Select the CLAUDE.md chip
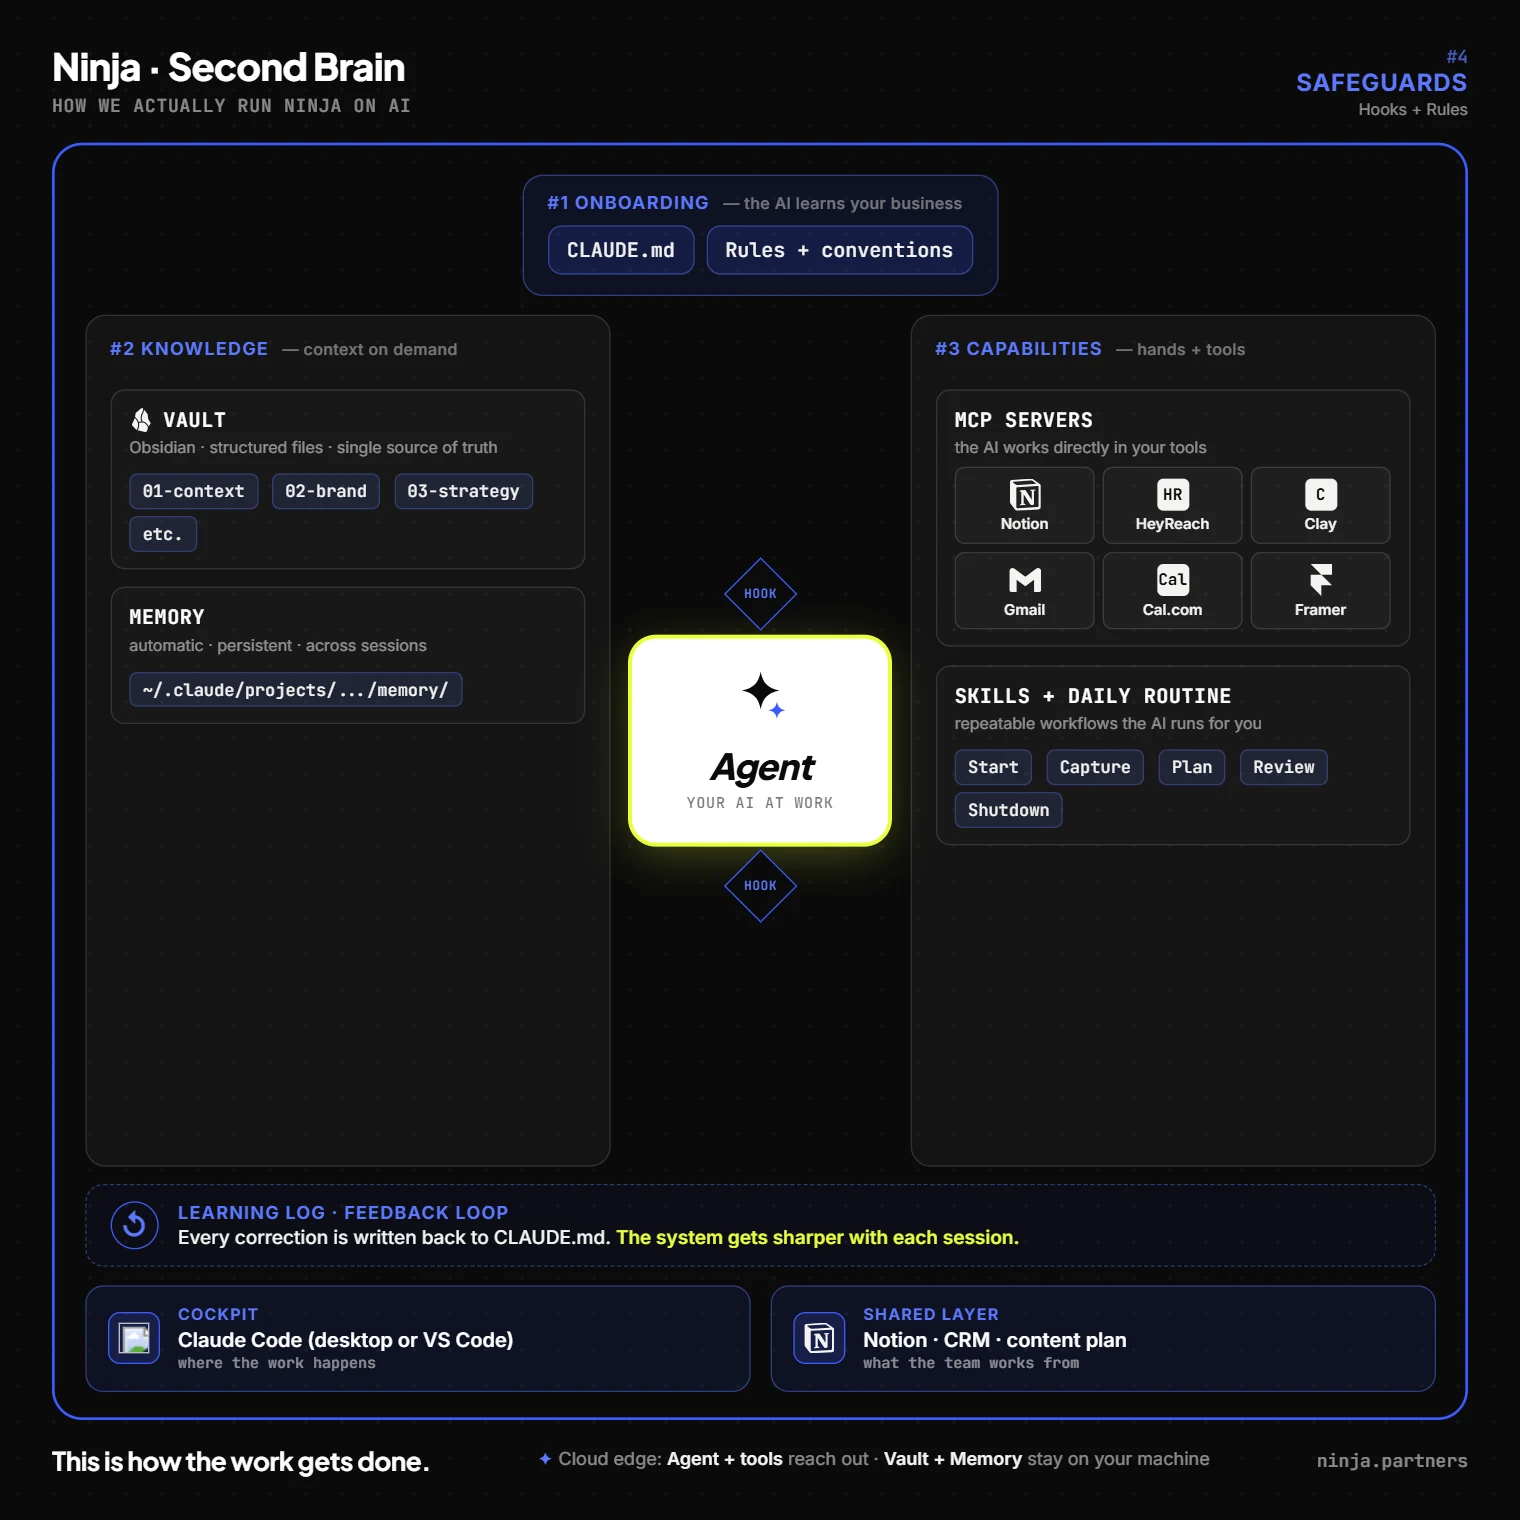The image size is (1520, 1520). coord(621,250)
